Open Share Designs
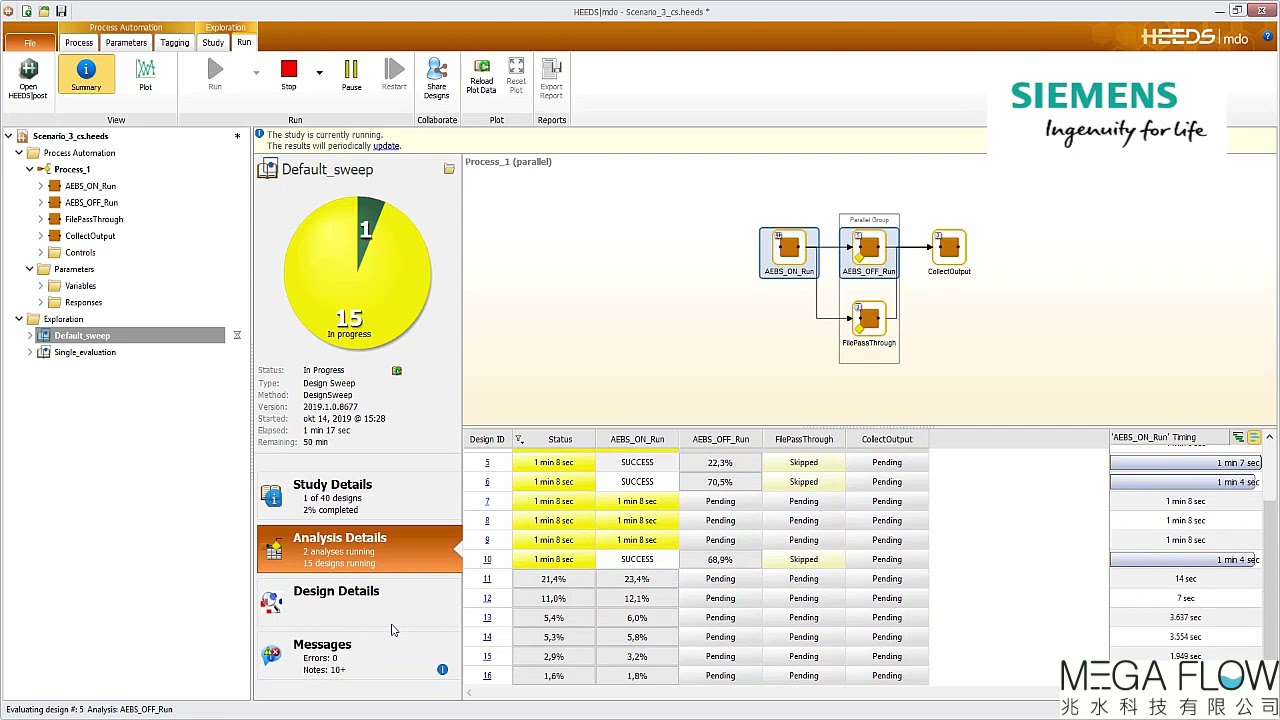The image size is (1280, 720). 437,78
